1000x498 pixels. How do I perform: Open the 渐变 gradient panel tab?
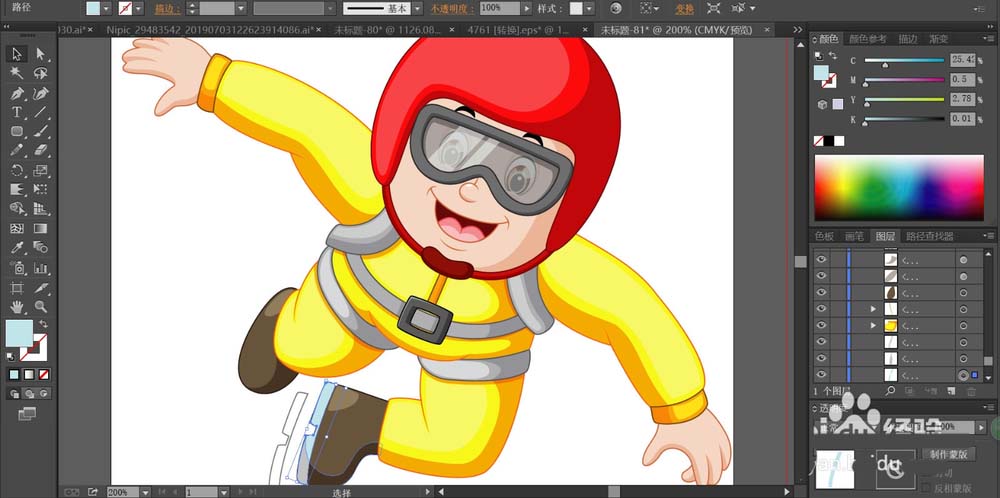click(939, 39)
